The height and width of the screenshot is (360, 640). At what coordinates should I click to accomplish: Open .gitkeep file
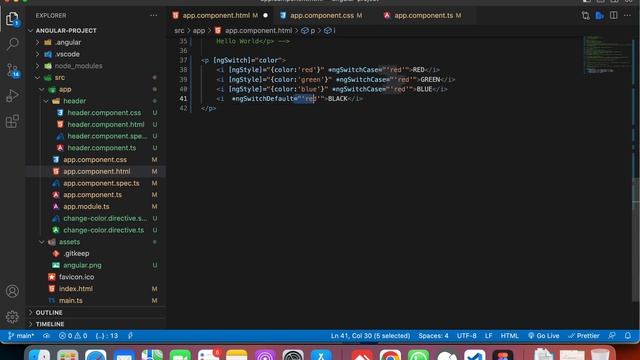coord(76,253)
